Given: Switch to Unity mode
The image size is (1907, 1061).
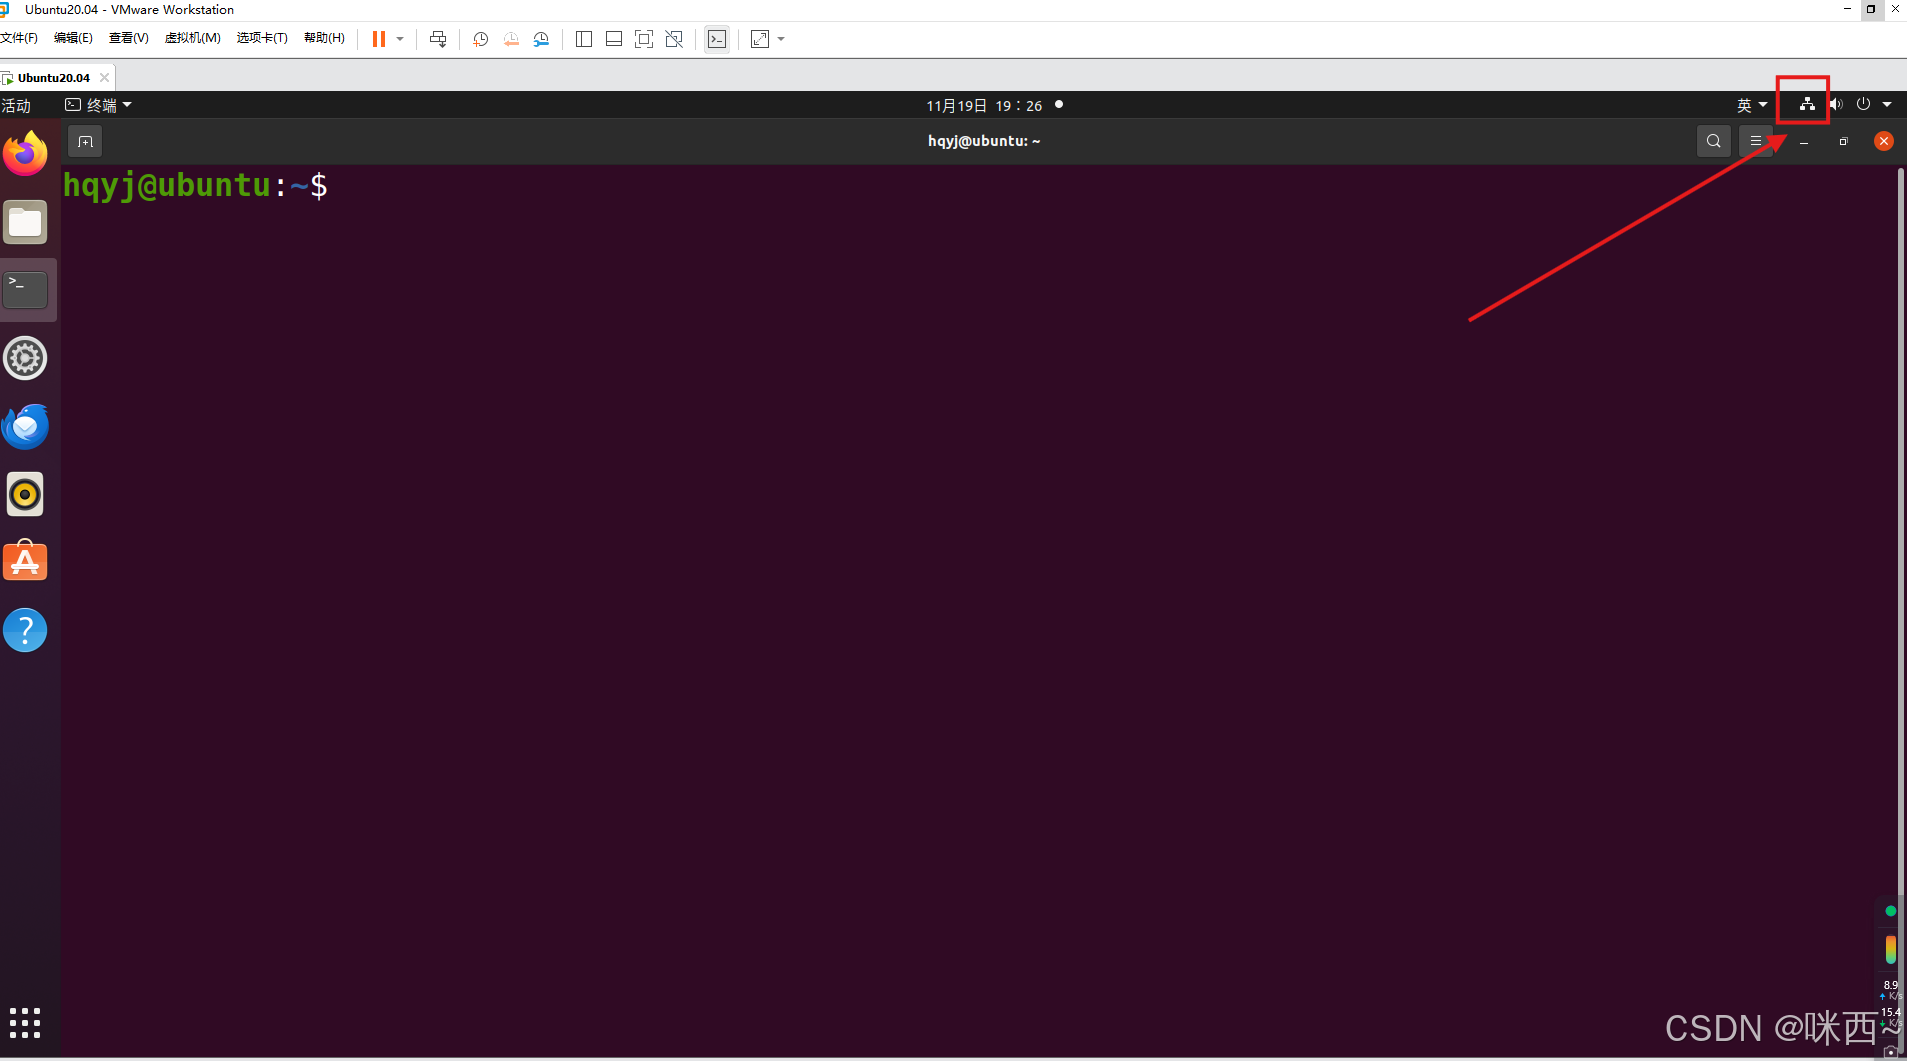Looking at the screenshot, I should click(674, 39).
